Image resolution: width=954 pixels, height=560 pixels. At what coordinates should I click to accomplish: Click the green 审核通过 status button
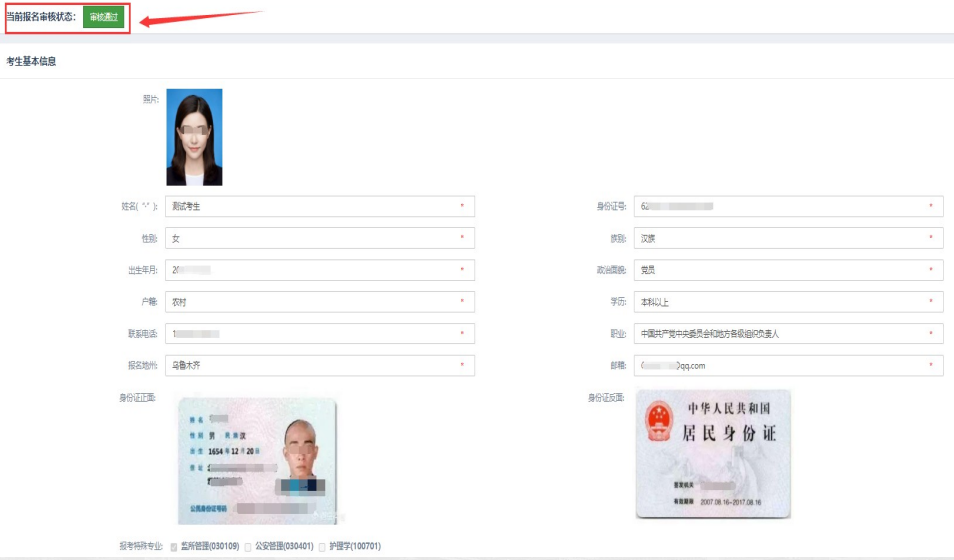click(x=103, y=17)
